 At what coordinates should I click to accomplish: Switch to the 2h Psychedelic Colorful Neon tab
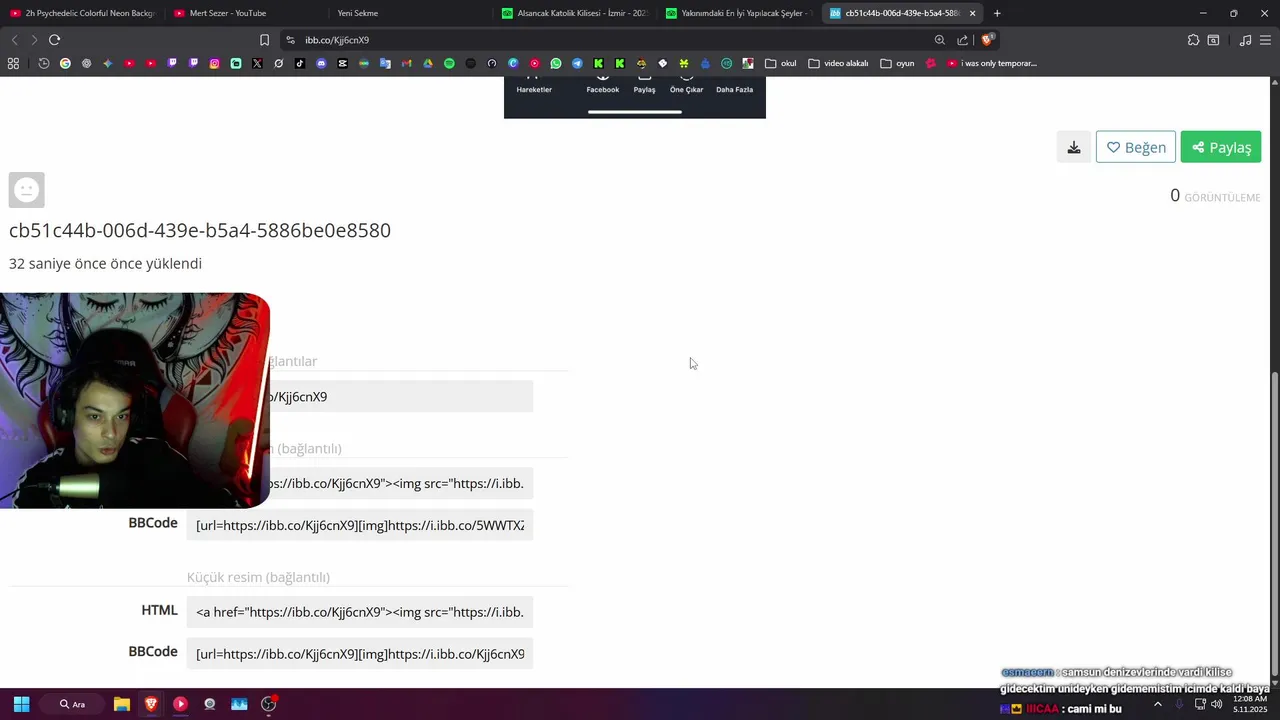click(82, 13)
